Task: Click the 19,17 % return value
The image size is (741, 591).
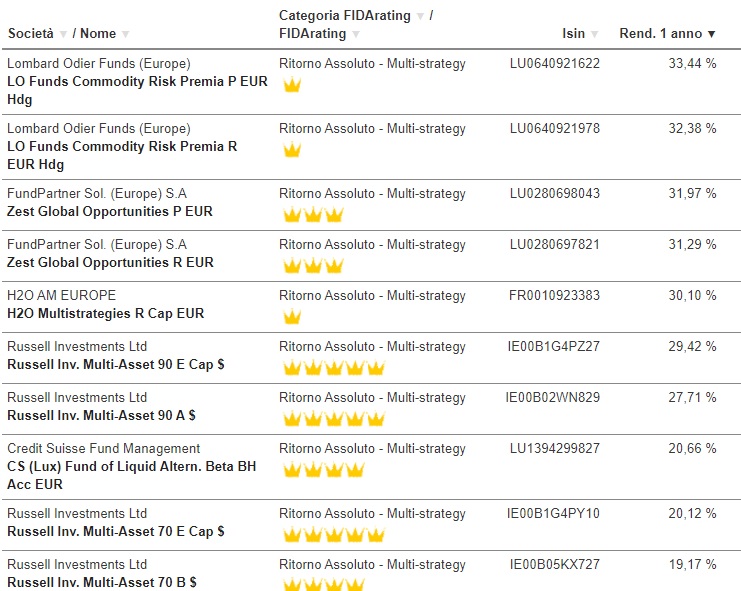Action: pos(692,565)
